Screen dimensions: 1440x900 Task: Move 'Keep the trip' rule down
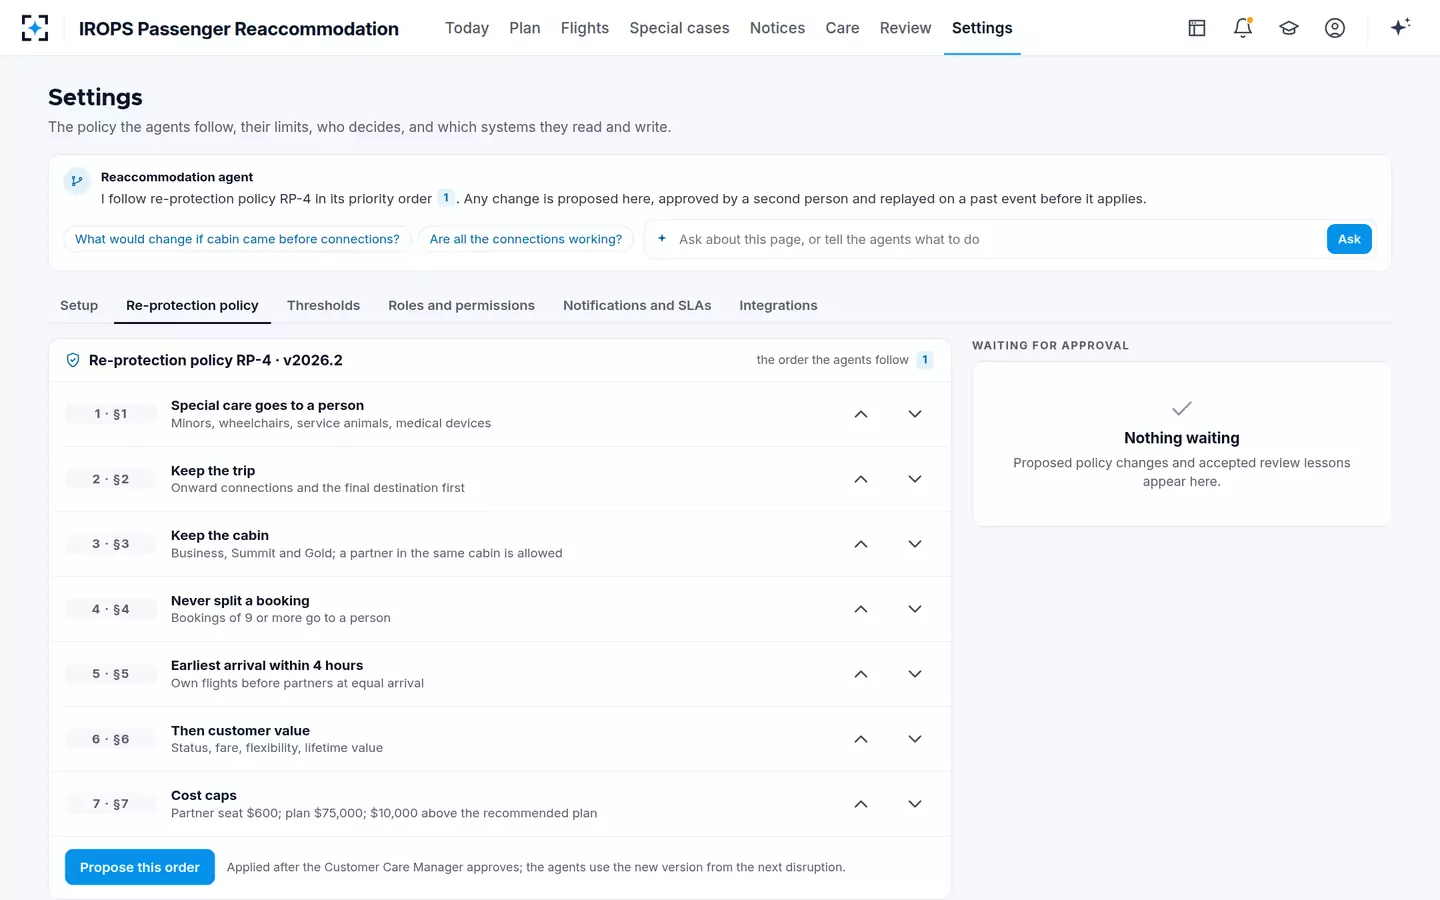click(x=915, y=479)
